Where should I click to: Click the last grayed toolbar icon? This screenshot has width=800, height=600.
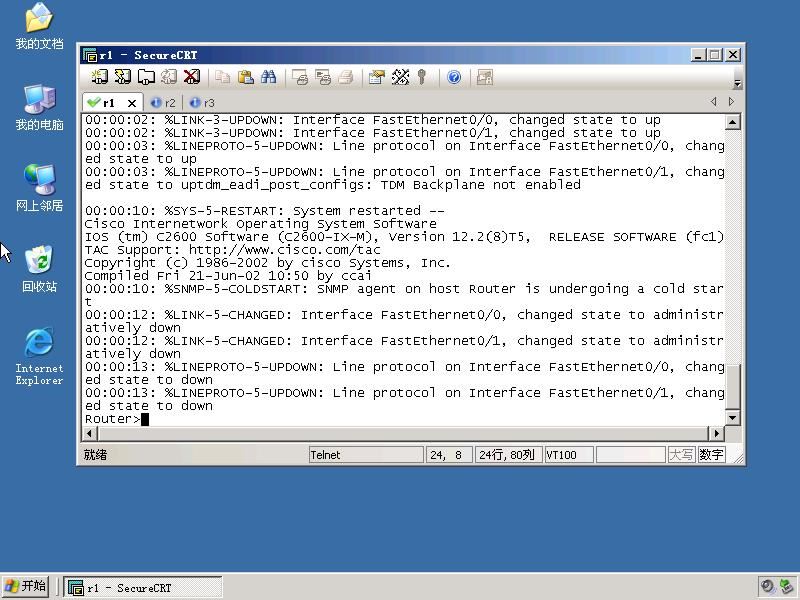click(485, 77)
